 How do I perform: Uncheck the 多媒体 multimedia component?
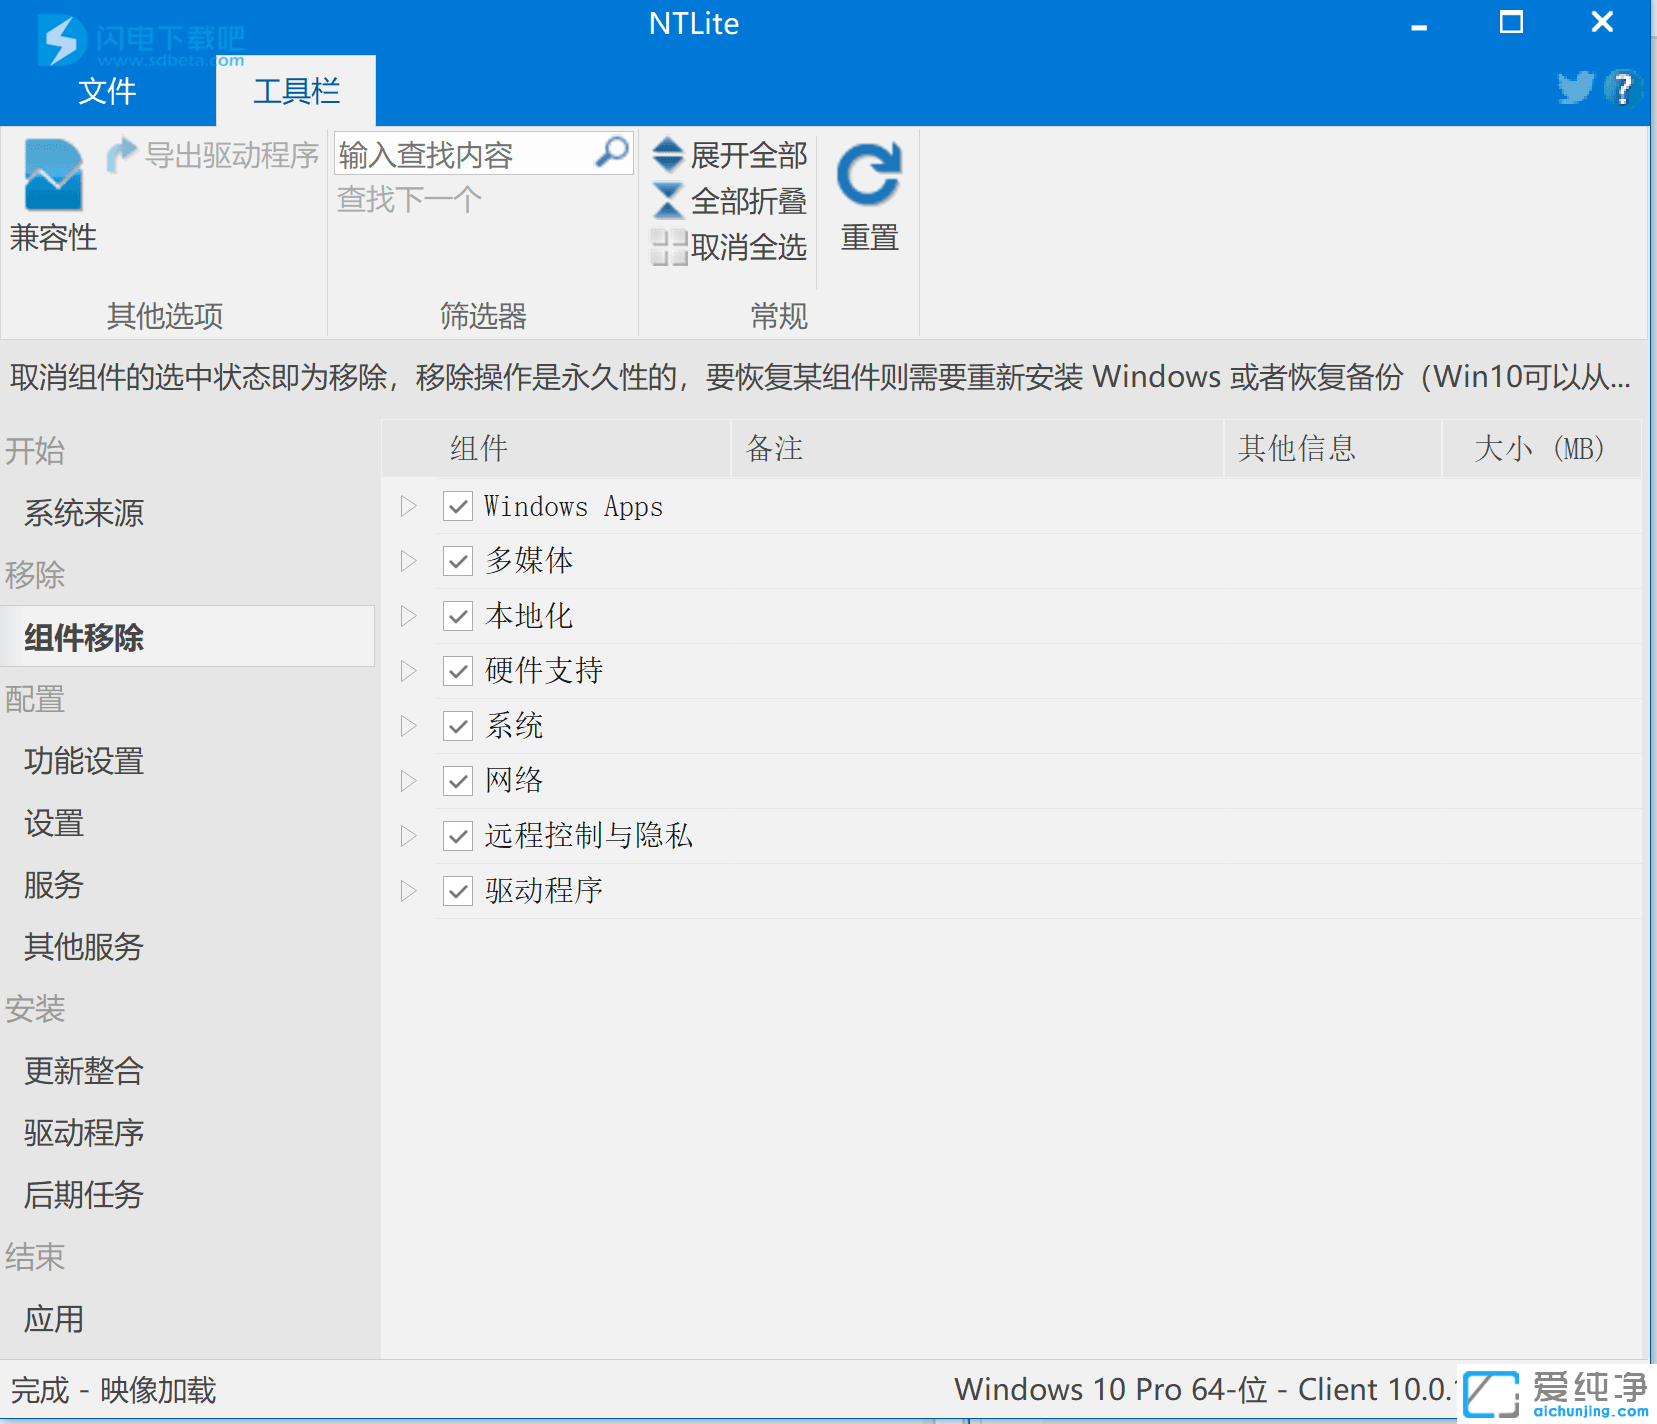457,561
